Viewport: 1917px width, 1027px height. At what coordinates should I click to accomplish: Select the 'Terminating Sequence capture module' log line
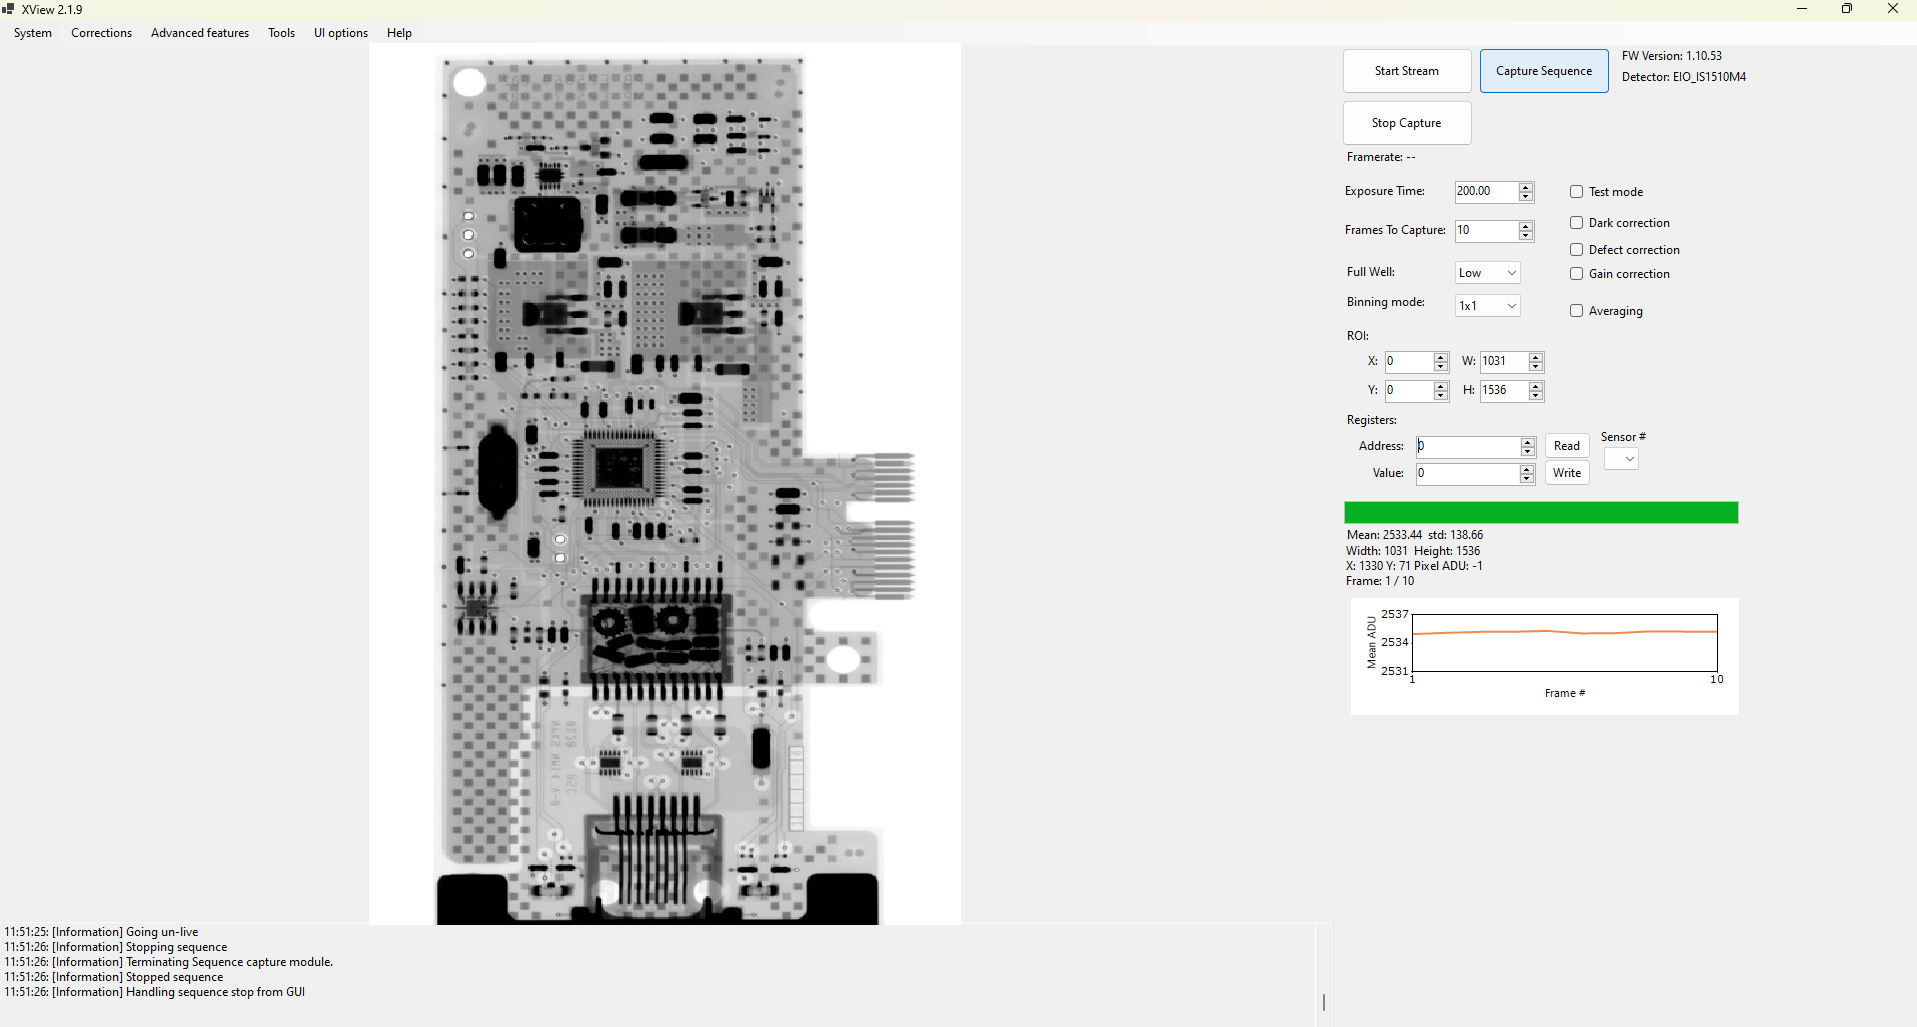(168, 962)
